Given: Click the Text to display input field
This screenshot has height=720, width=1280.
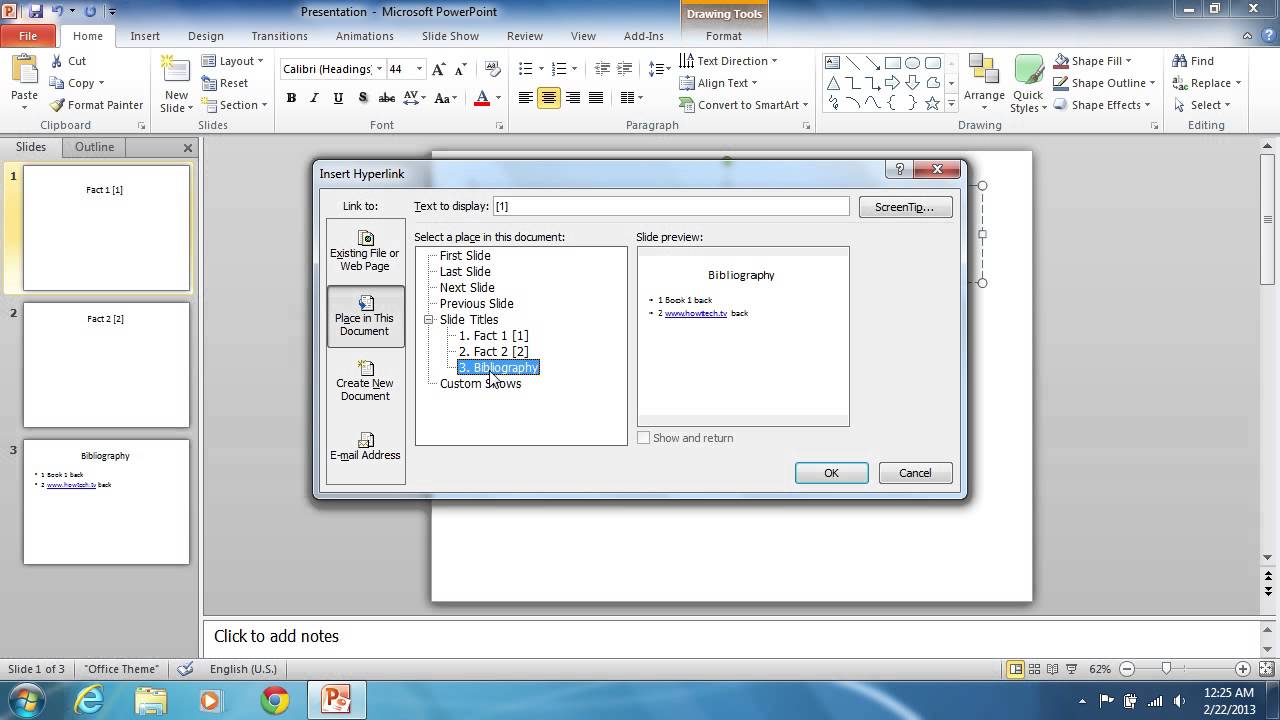Looking at the screenshot, I should point(671,206).
